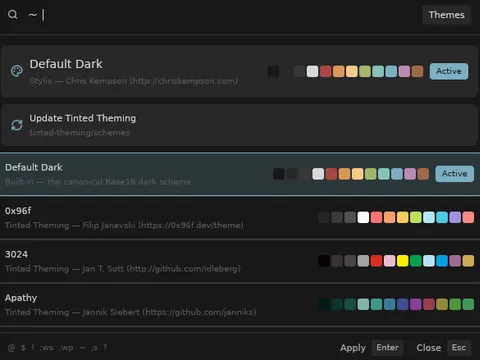480x360 pixels.
Task: Click lime green swatch in 0x96f row
Action: point(416,217)
